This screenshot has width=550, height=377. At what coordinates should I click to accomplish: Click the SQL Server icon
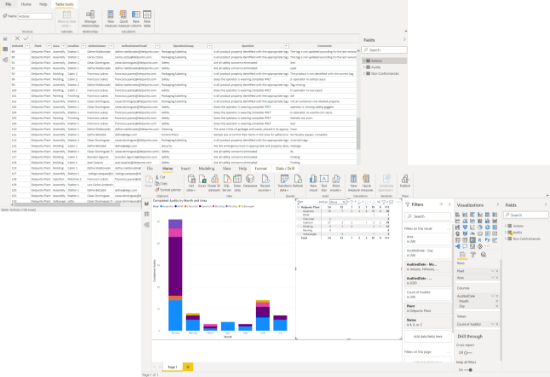click(227, 183)
